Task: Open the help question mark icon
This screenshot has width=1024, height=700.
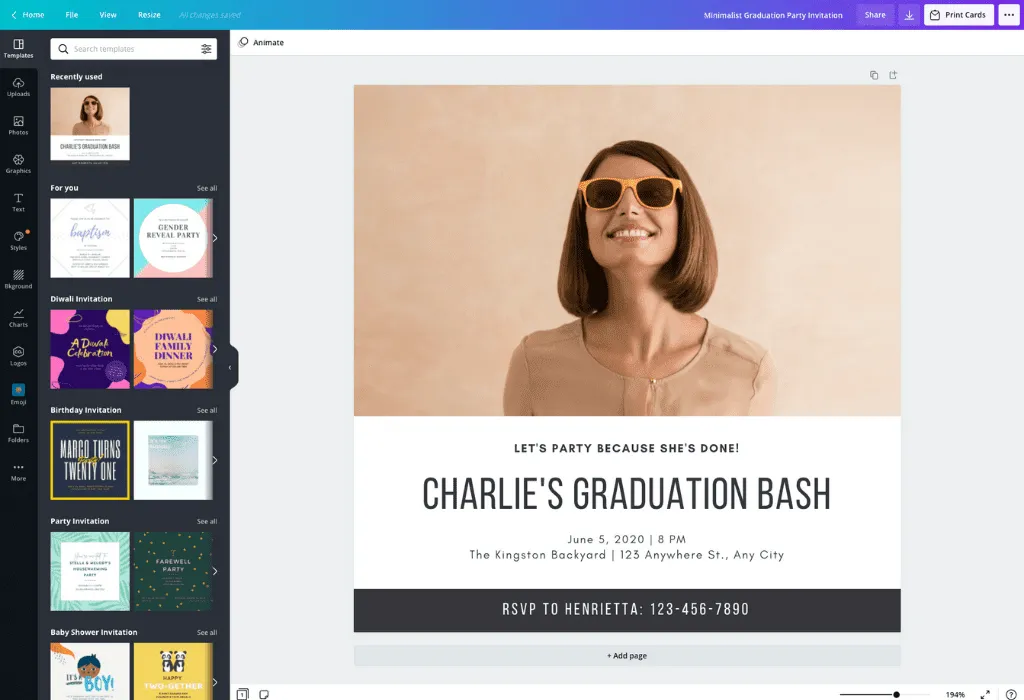Action: [1011, 695]
